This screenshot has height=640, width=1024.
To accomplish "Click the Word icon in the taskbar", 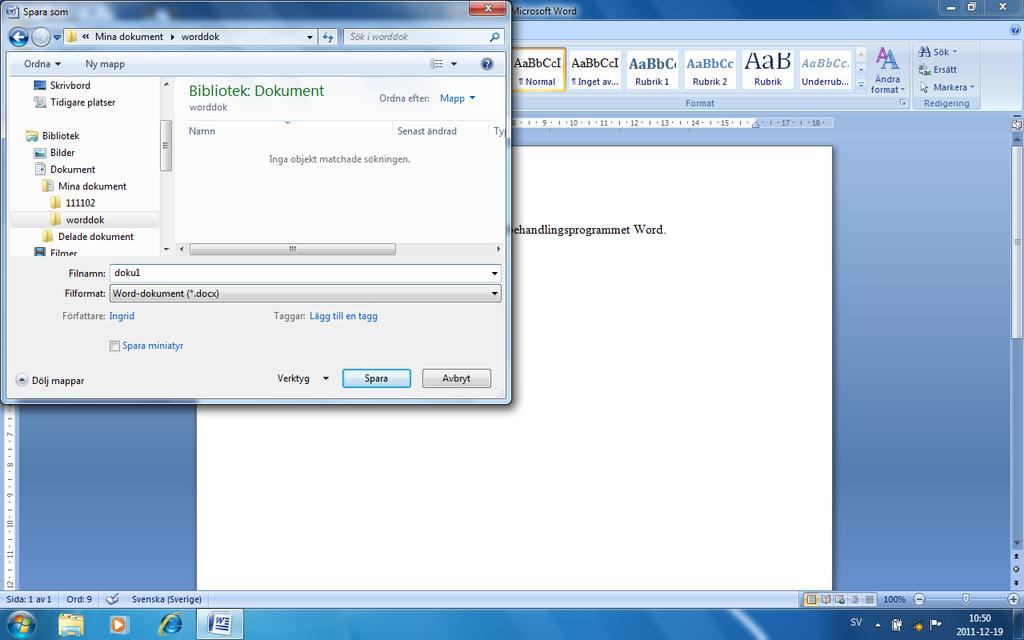I will 220,624.
